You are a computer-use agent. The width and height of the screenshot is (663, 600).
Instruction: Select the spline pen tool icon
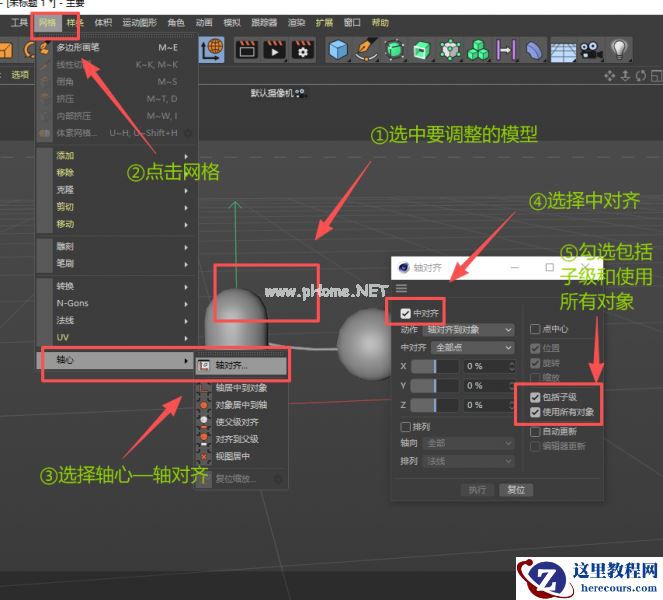366,50
